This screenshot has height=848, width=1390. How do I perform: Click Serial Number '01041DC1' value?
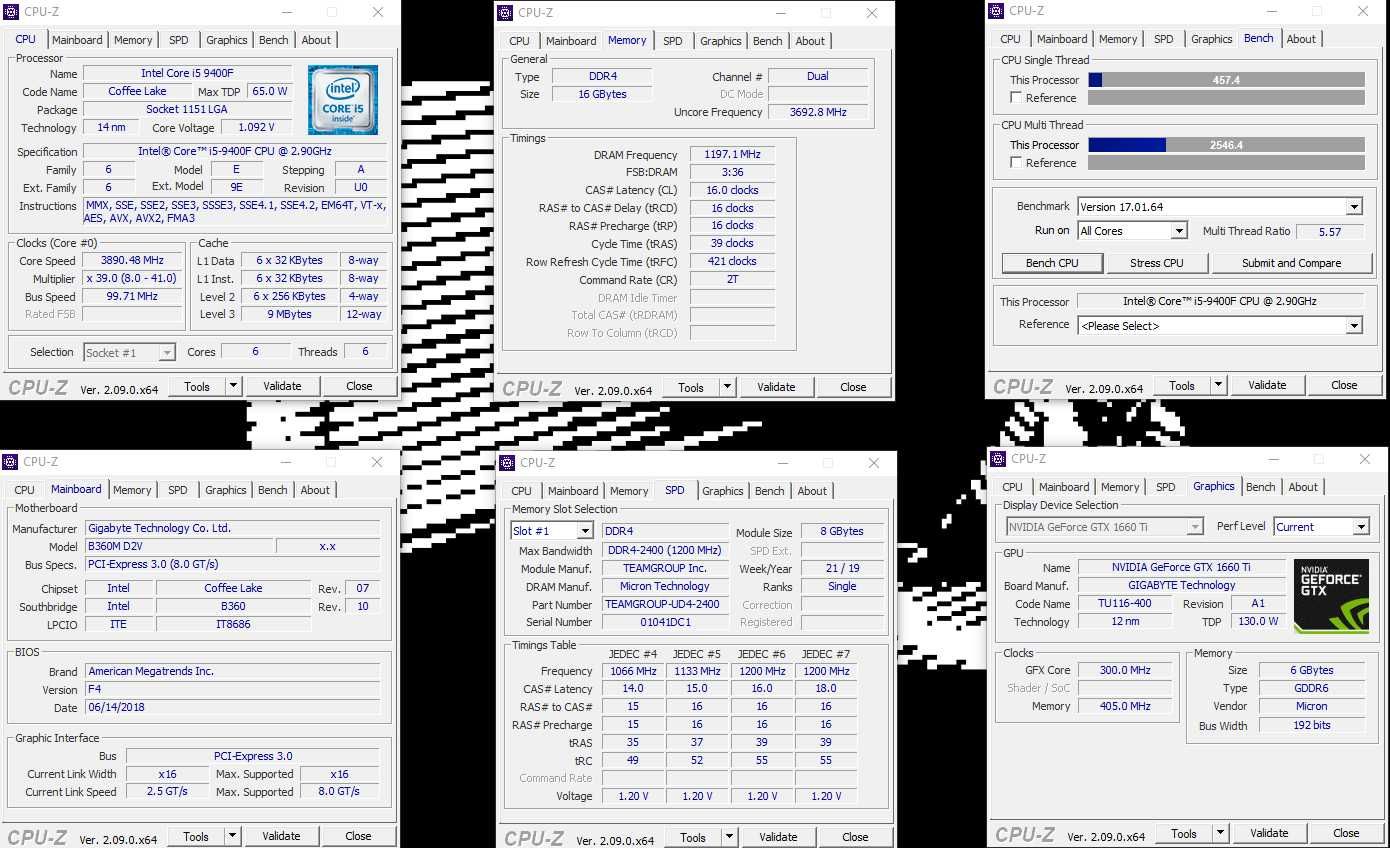coord(665,623)
